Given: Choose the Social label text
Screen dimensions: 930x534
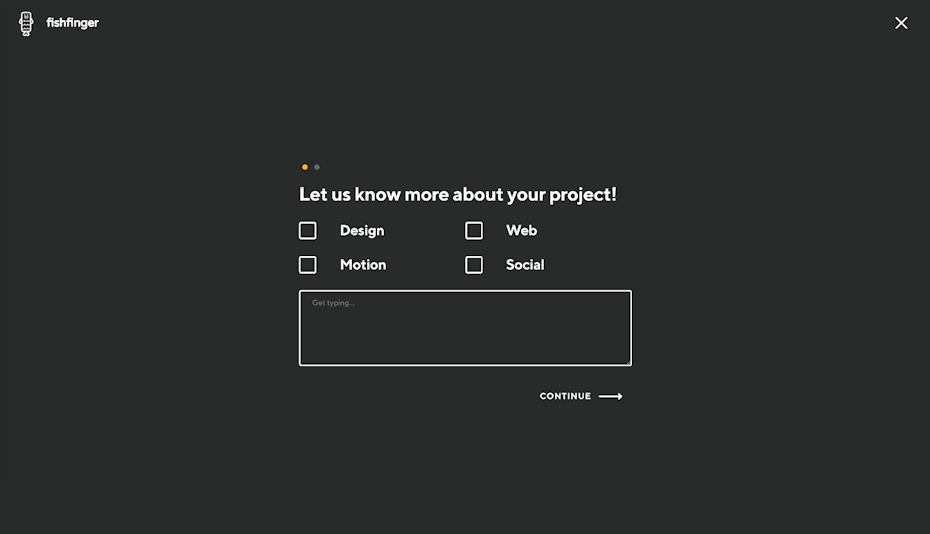Looking at the screenshot, I should (525, 265).
